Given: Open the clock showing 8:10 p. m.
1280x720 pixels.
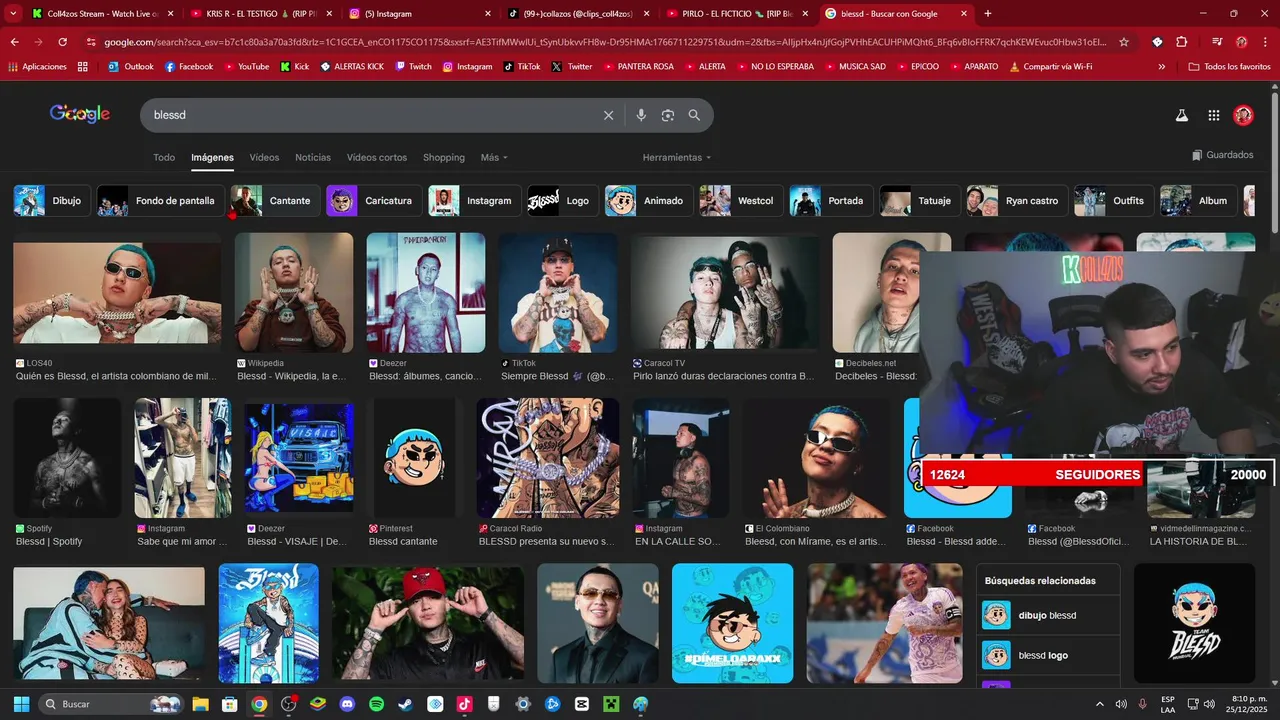Looking at the screenshot, I should coord(1249,704).
